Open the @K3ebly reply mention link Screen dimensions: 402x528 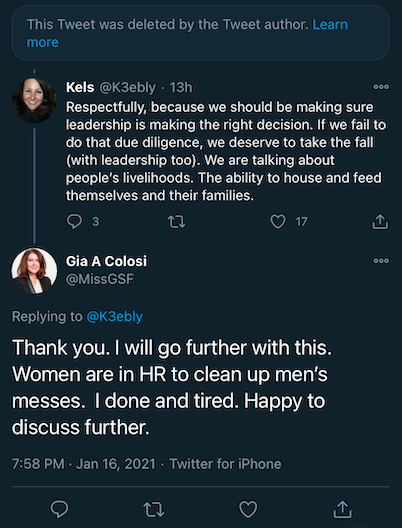coord(114,317)
